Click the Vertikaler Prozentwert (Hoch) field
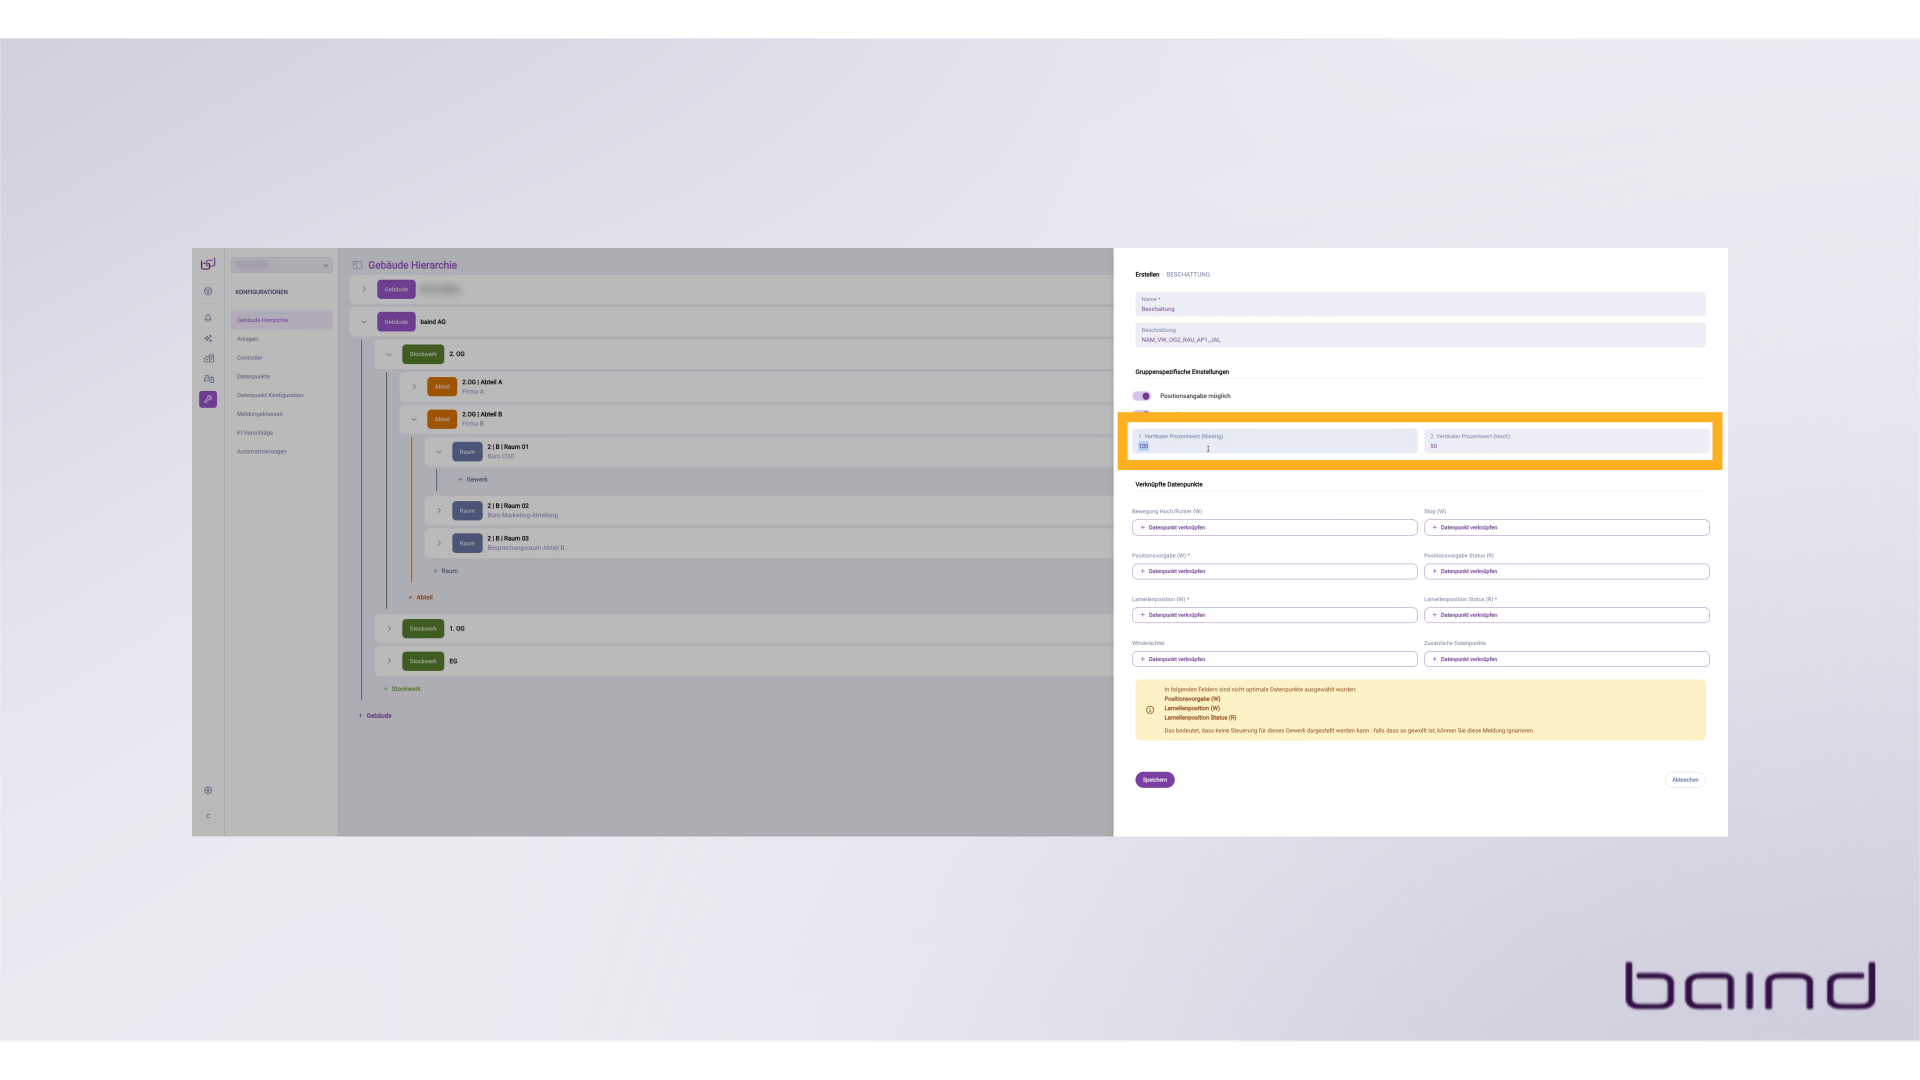This screenshot has width=1920, height=1080. tap(1566, 441)
